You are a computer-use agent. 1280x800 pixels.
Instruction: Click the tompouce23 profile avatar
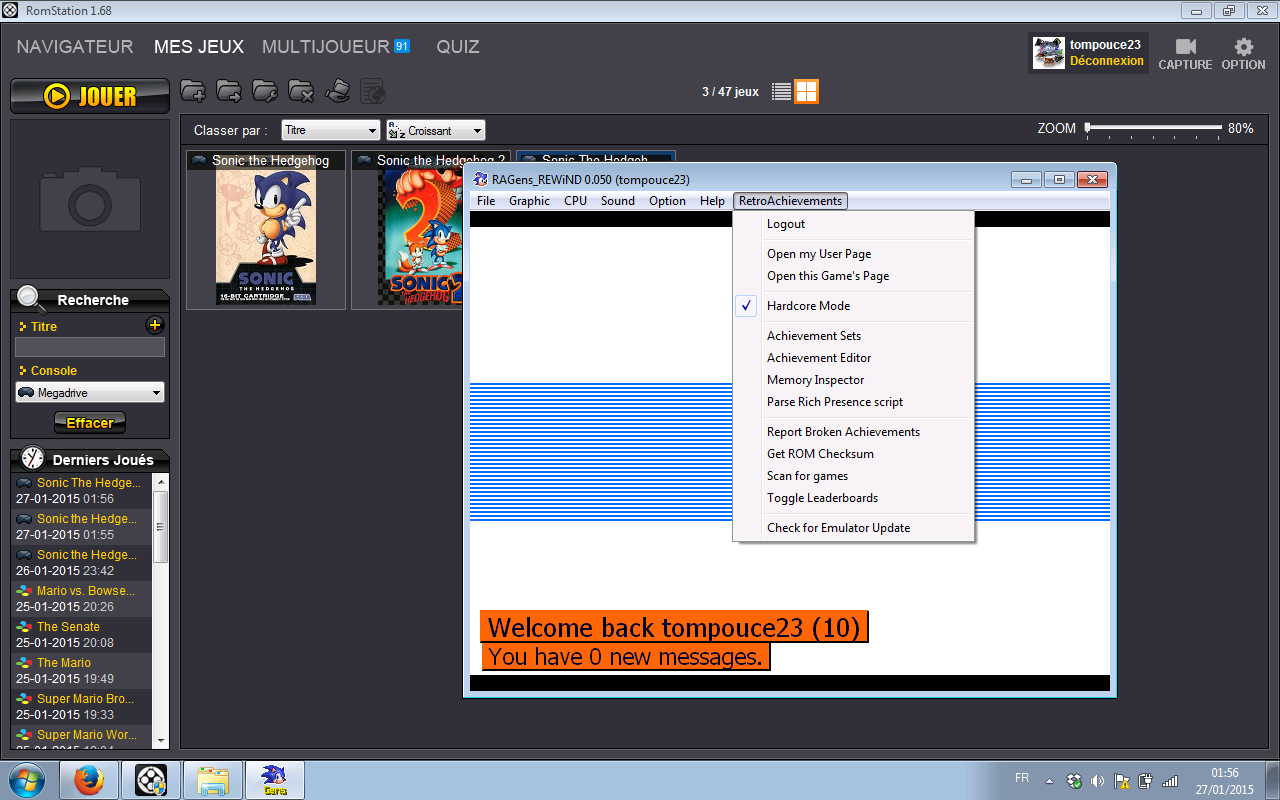click(1049, 53)
